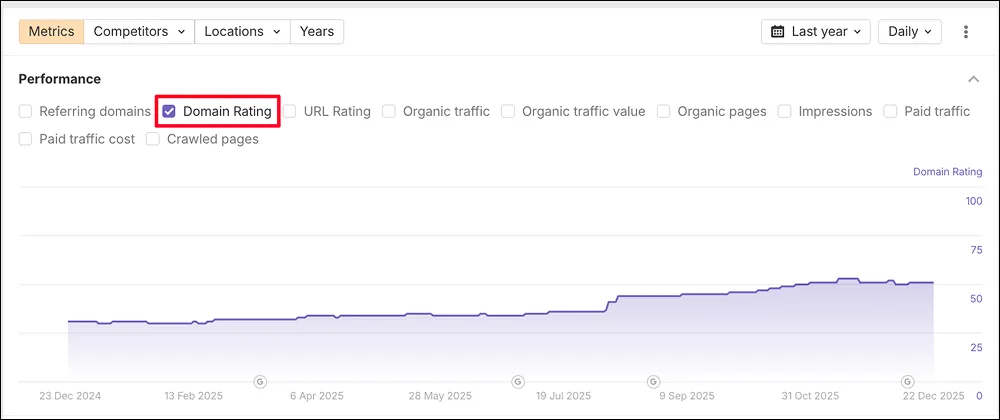Select the Metrics tab
This screenshot has height=420, width=1000.
coord(52,31)
